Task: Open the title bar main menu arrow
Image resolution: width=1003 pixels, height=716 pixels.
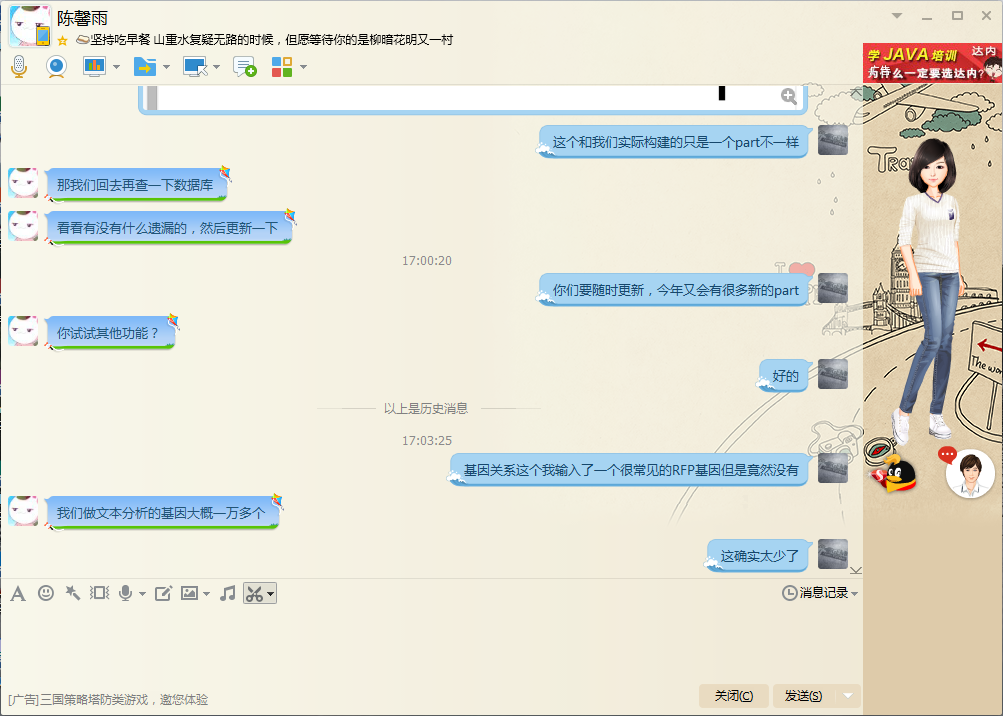Action: (897, 15)
